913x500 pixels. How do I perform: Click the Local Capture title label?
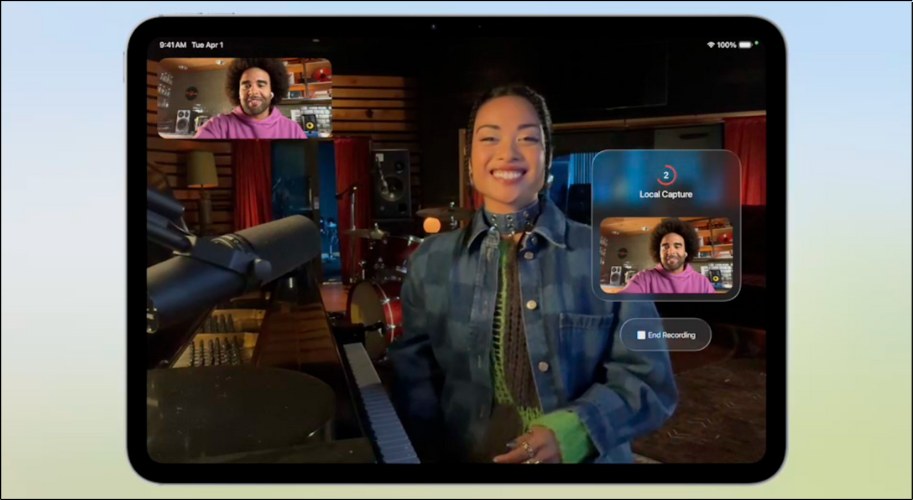666,193
